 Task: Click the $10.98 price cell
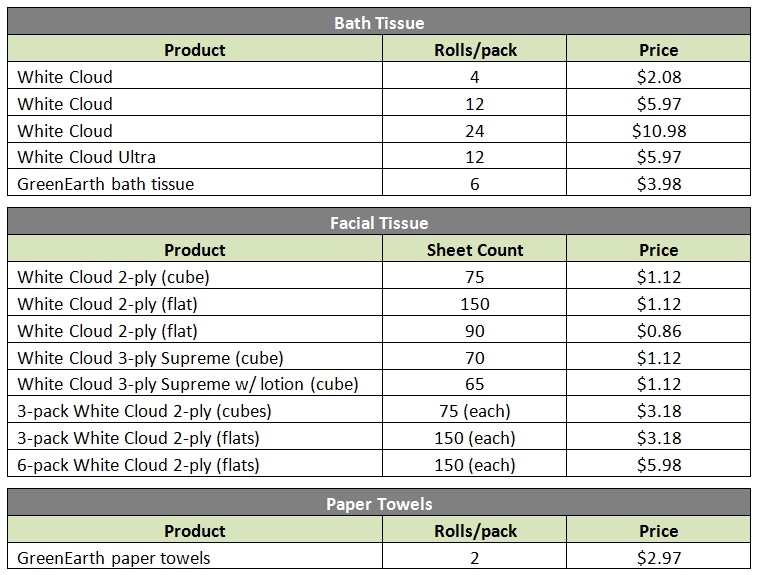pyautogui.click(x=658, y=131)
